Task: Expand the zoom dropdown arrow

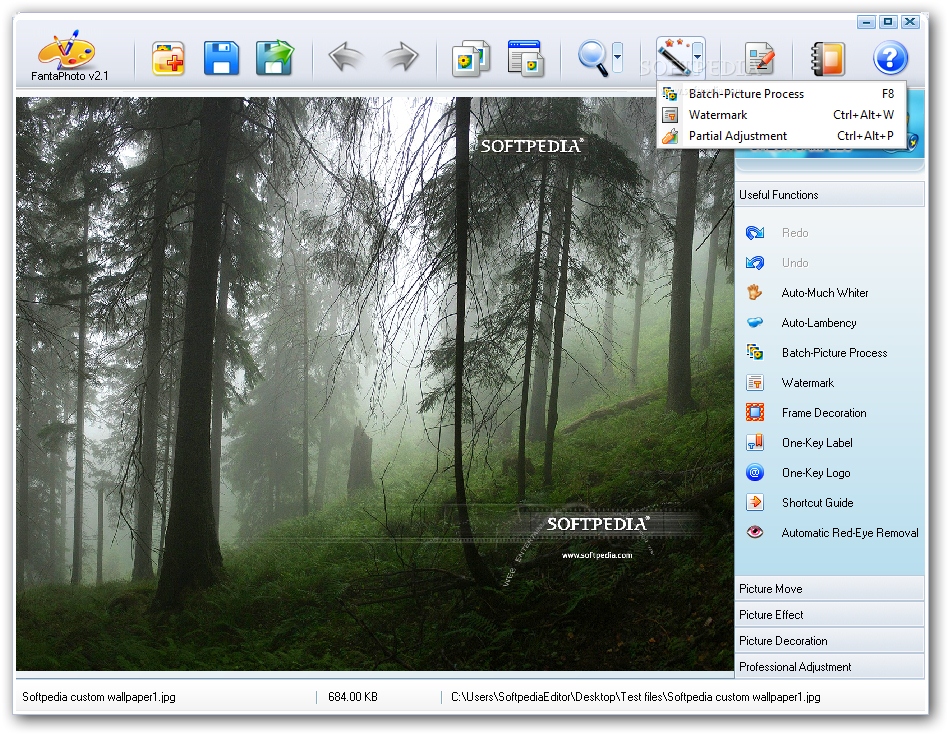Action: click(617, 58)
